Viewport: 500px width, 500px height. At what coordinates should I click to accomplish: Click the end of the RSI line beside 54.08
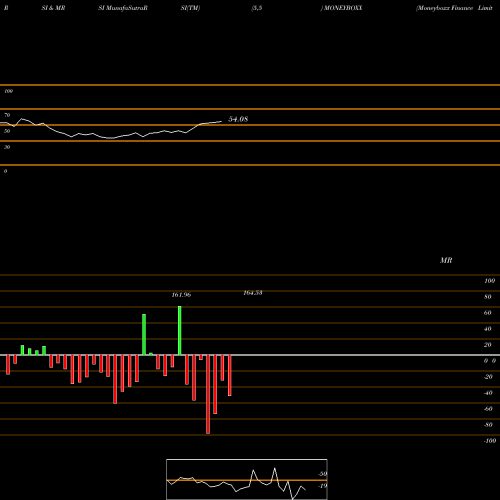(x=221, y=122)
